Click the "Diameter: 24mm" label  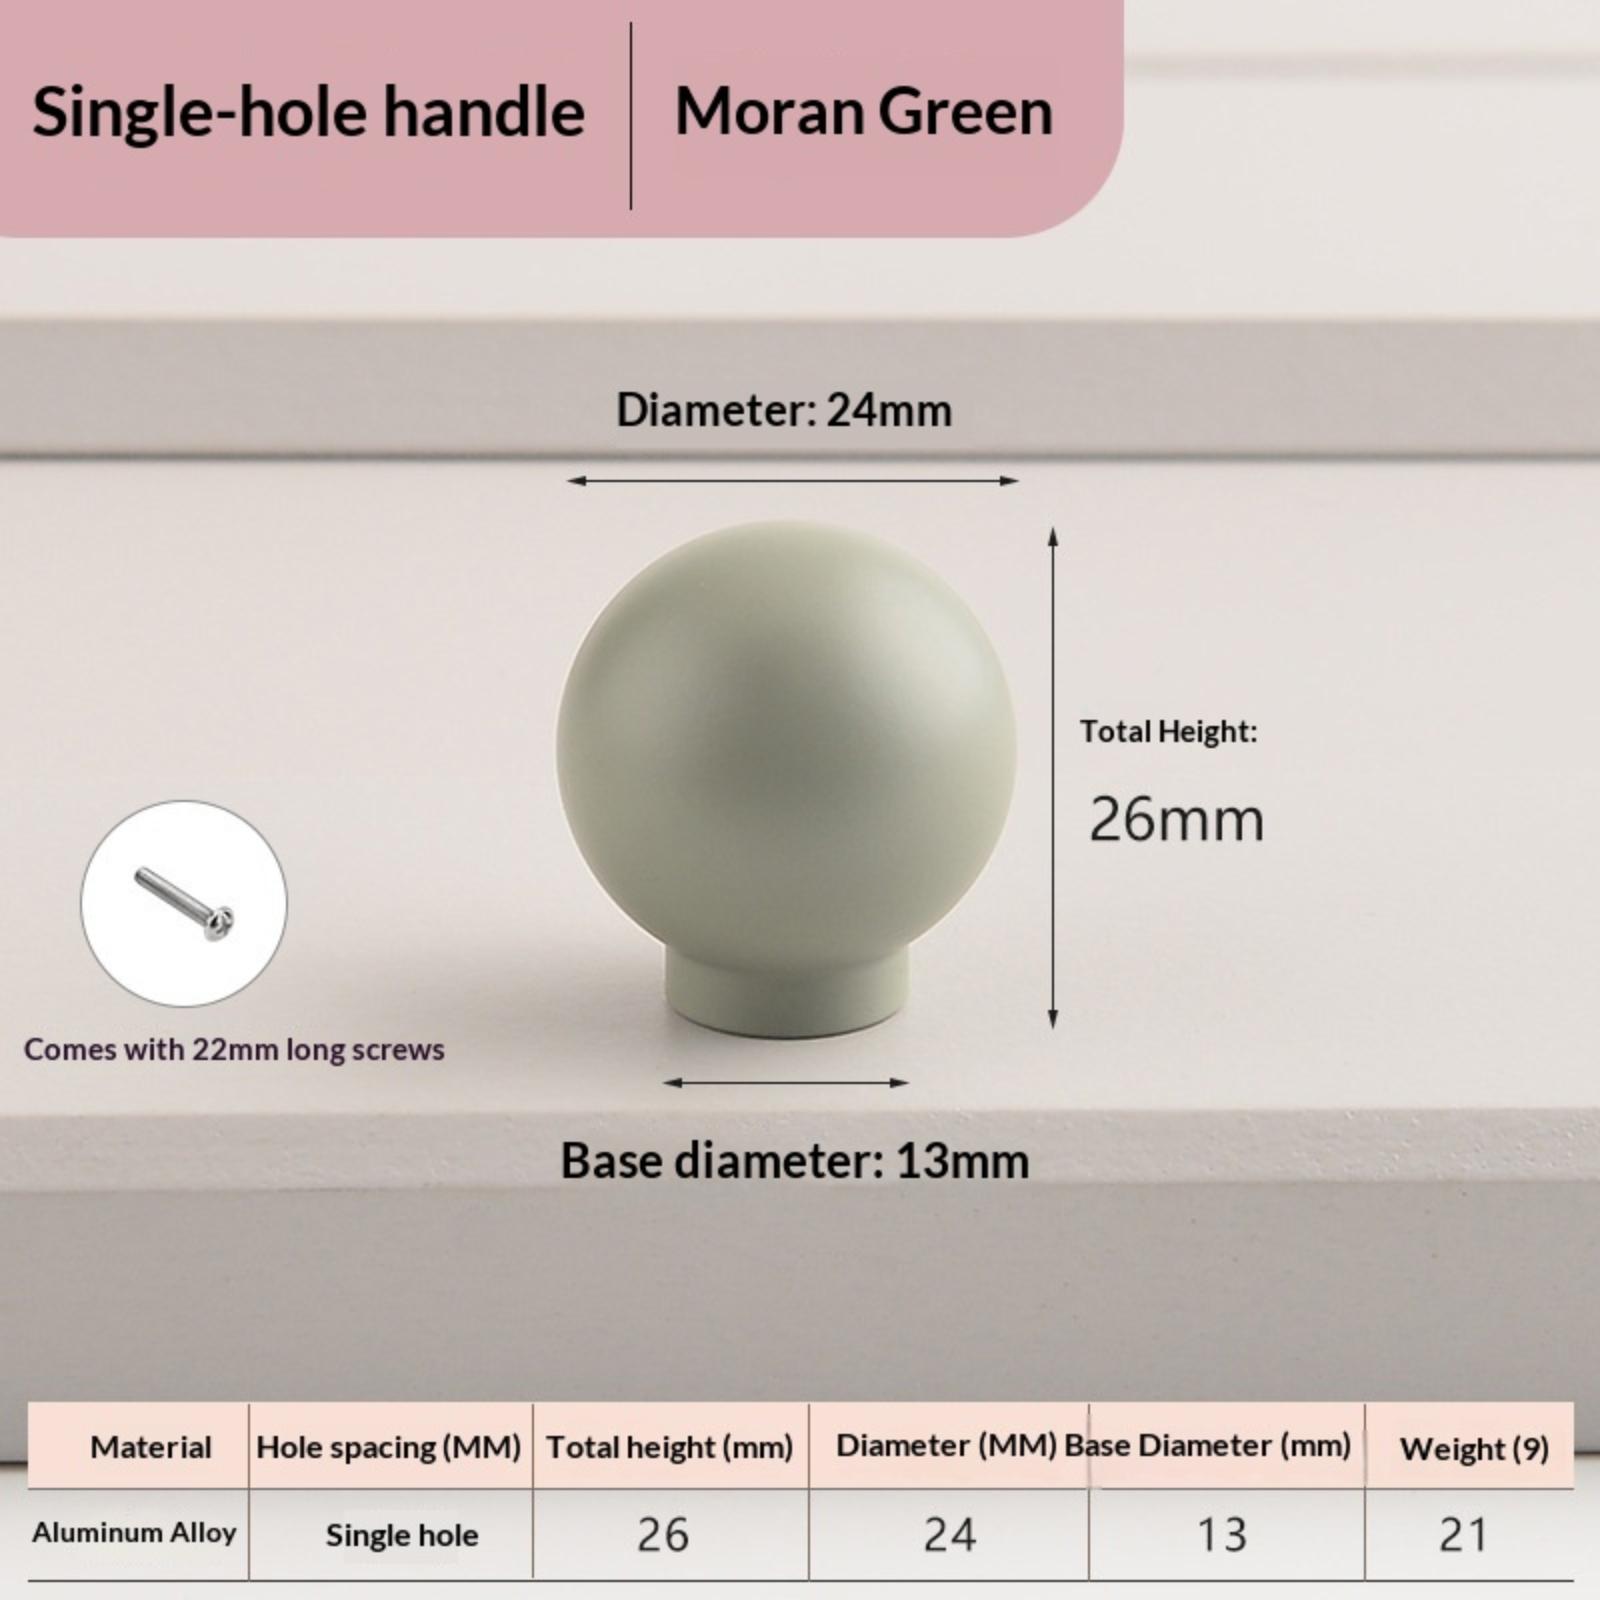tap(784, 410)
